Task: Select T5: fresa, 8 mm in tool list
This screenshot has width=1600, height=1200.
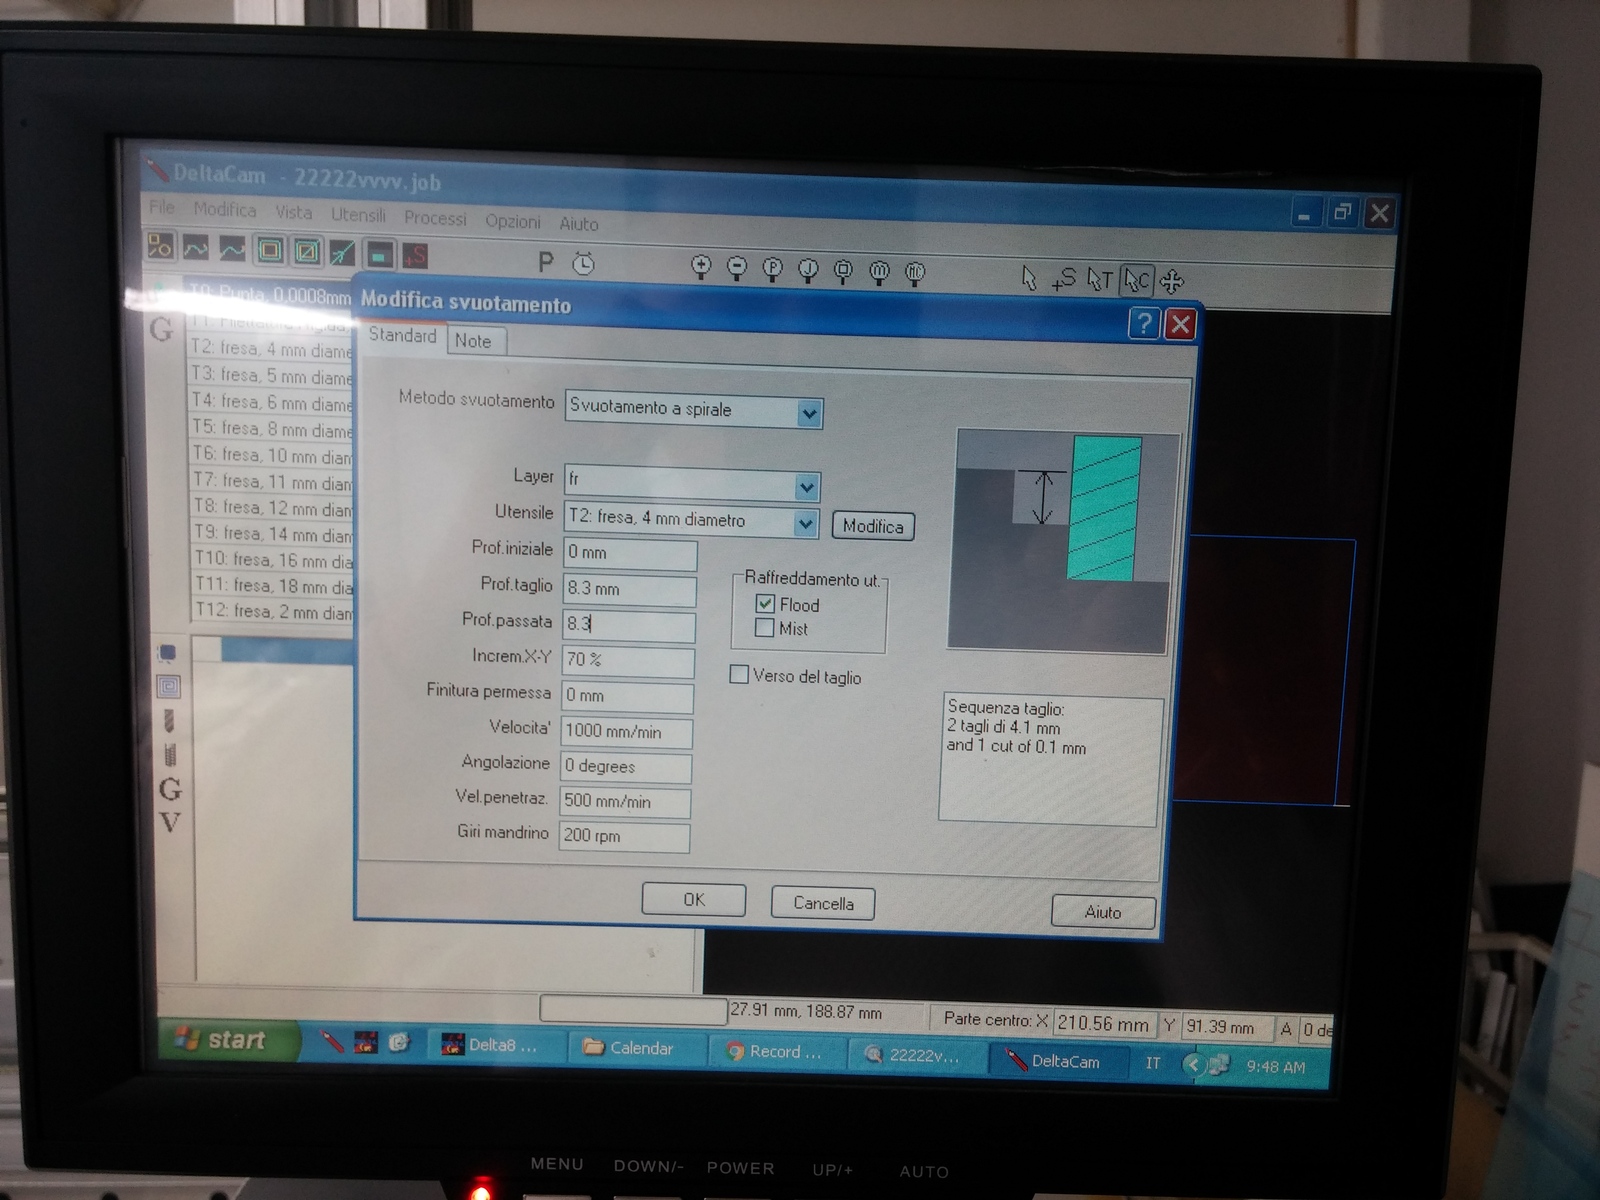Action: pyautogui.click(x=271, y=429)
